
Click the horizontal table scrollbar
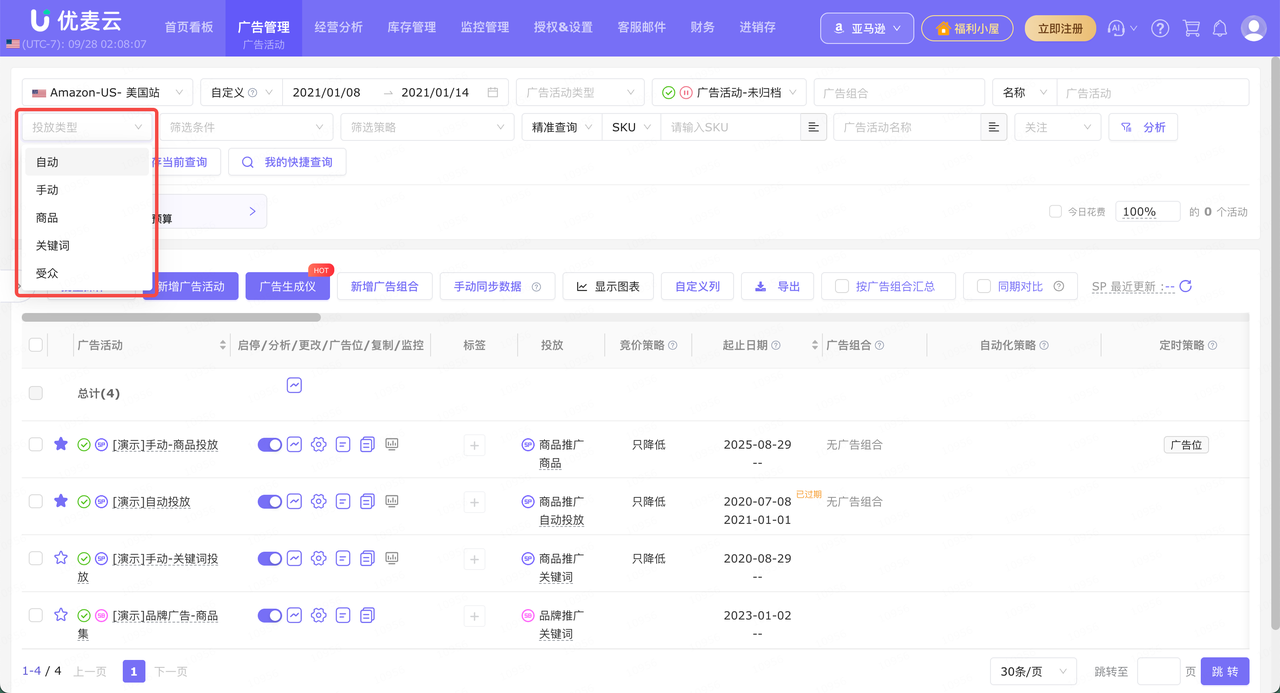click(x=171, y=317)
